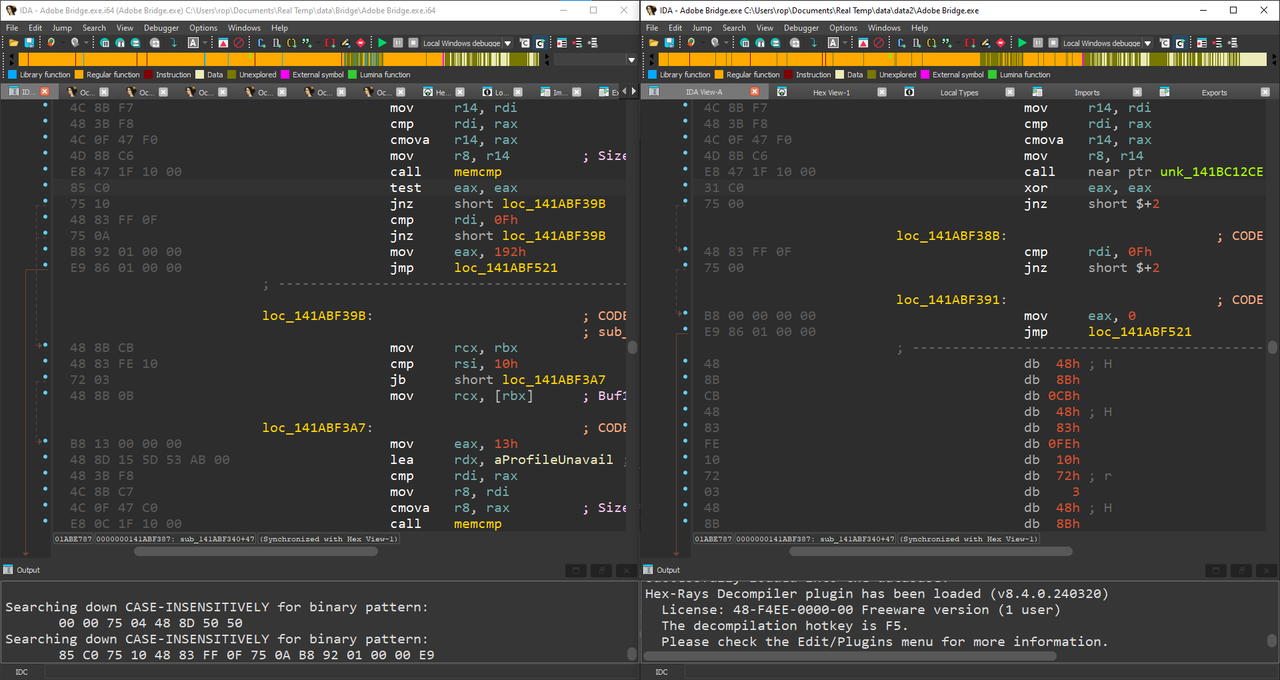
Task: Click the tab list overflow arrow in left window
Action: (632, 91)
